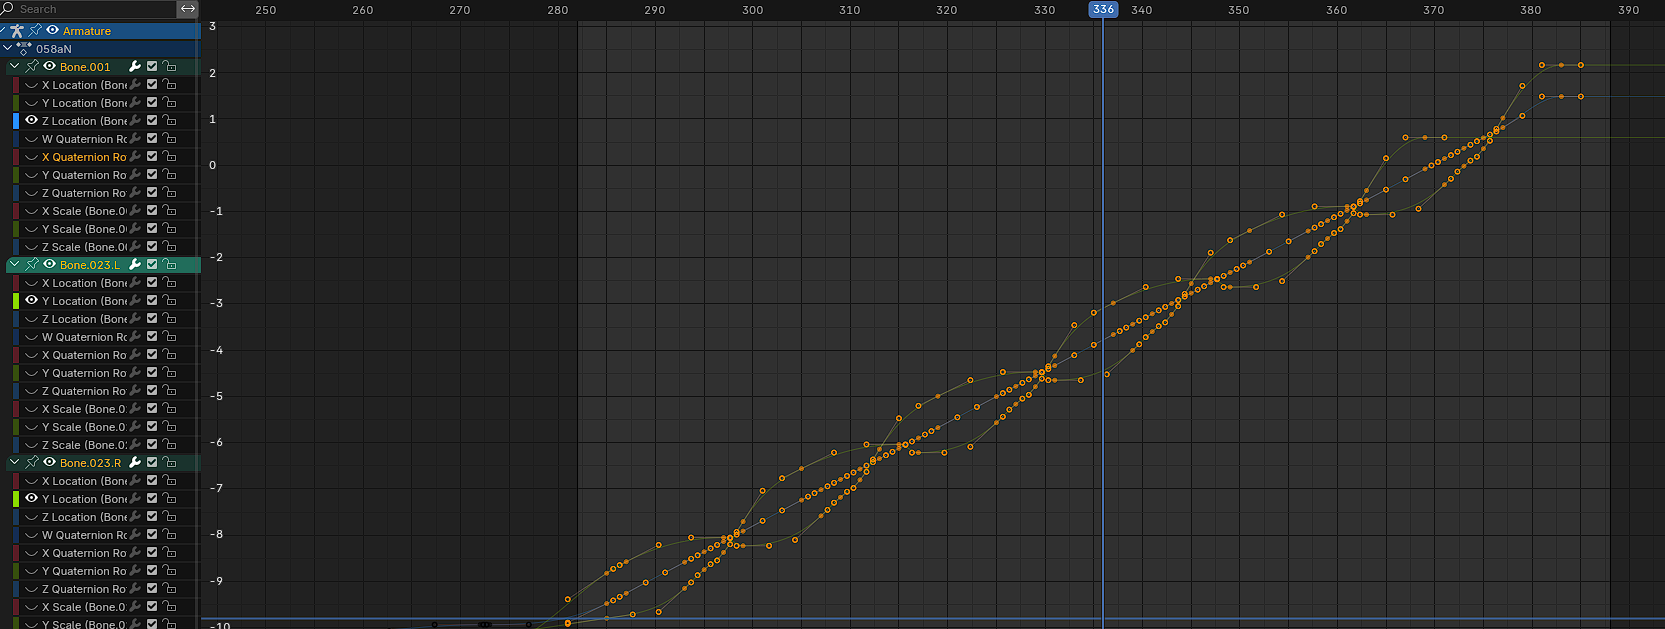Uncheck mute checkbox on Bone.001 Y Quaternion row
This screenshot has width=1665, height=629.
(152, 175)
